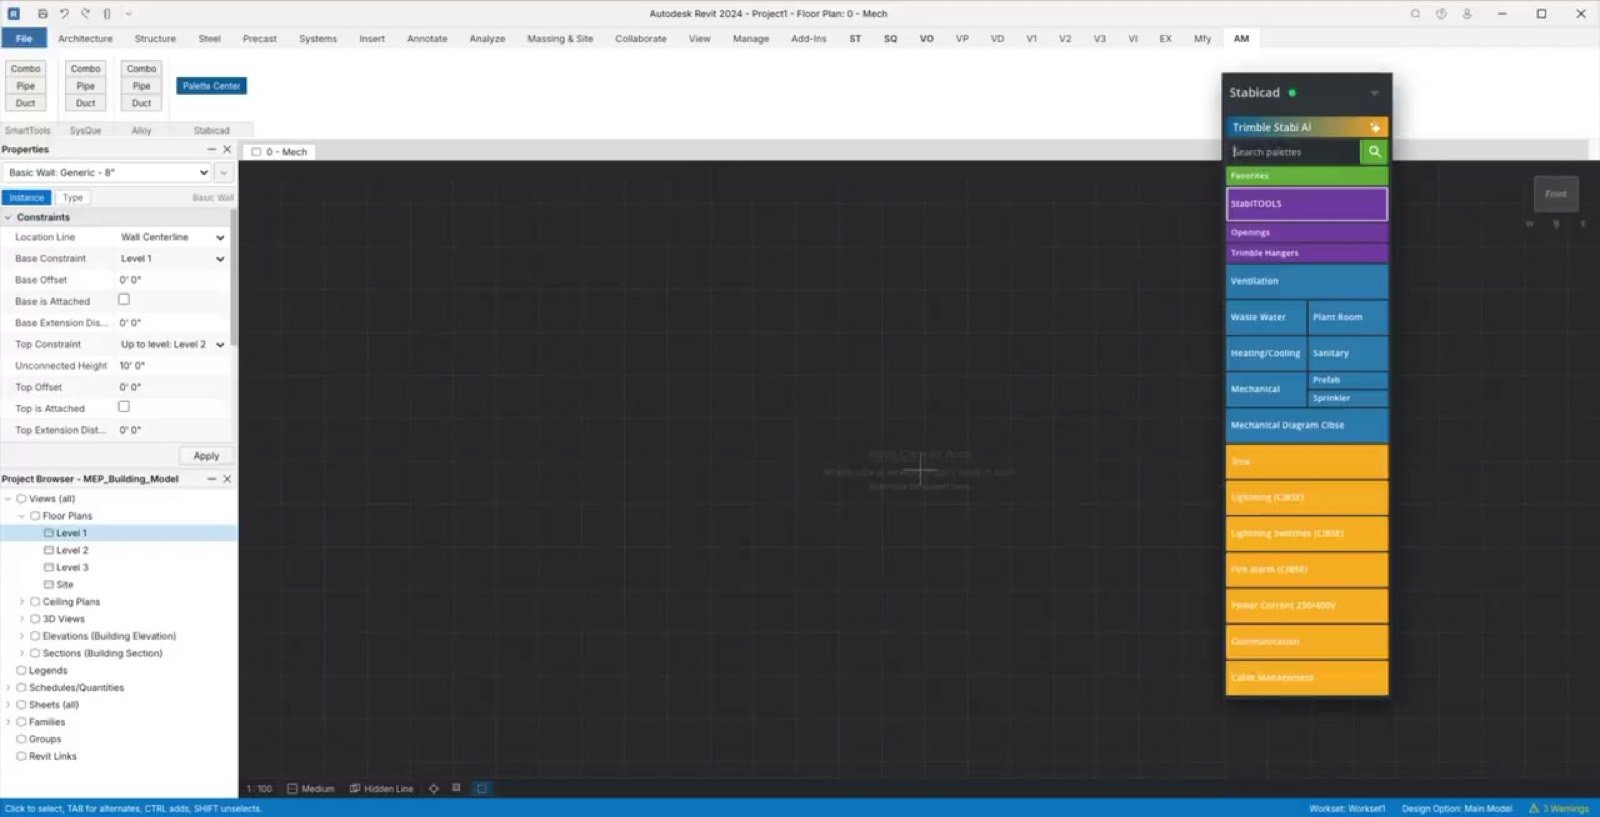Open the Mechanical Diagram Cibse palette tile
This screenshot has height=817, width=1600.
[x=1307, y=425]
